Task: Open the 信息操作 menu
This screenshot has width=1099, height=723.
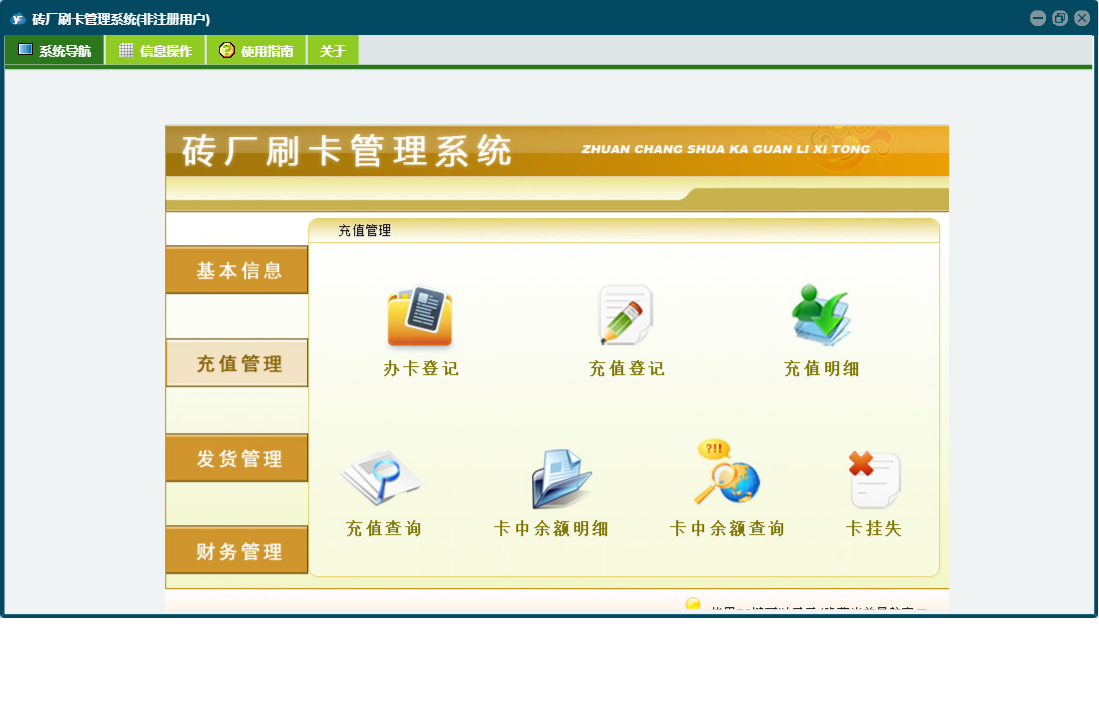Action: pyautogui.click(x=156, y=50)
